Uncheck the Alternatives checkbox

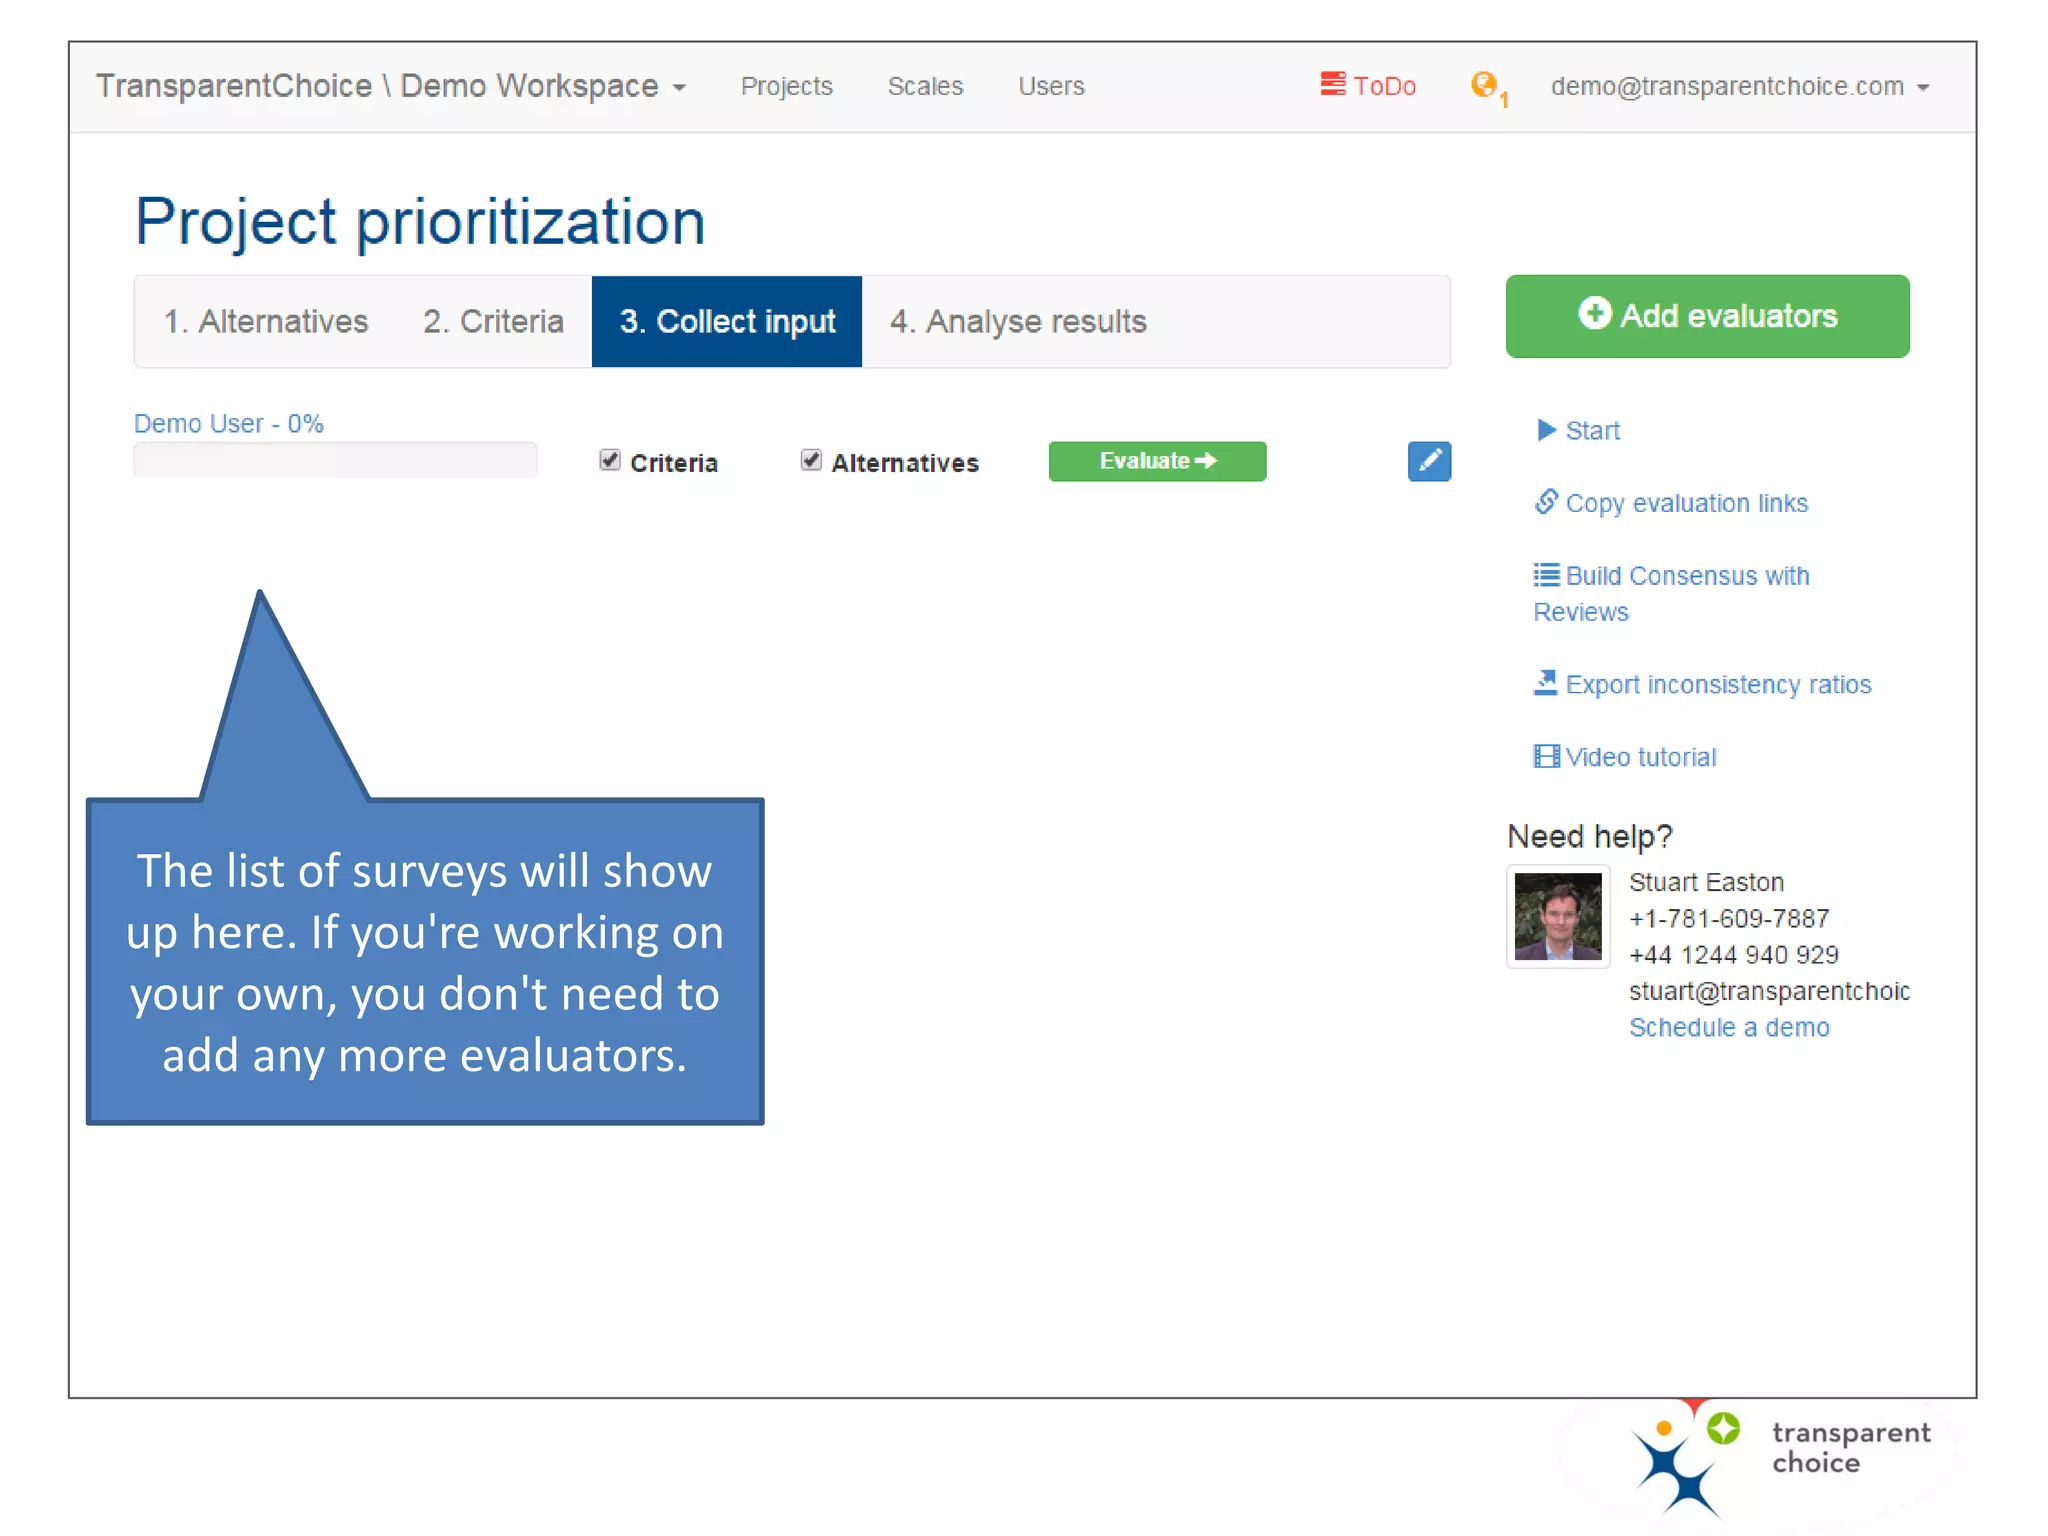point(811,460)
